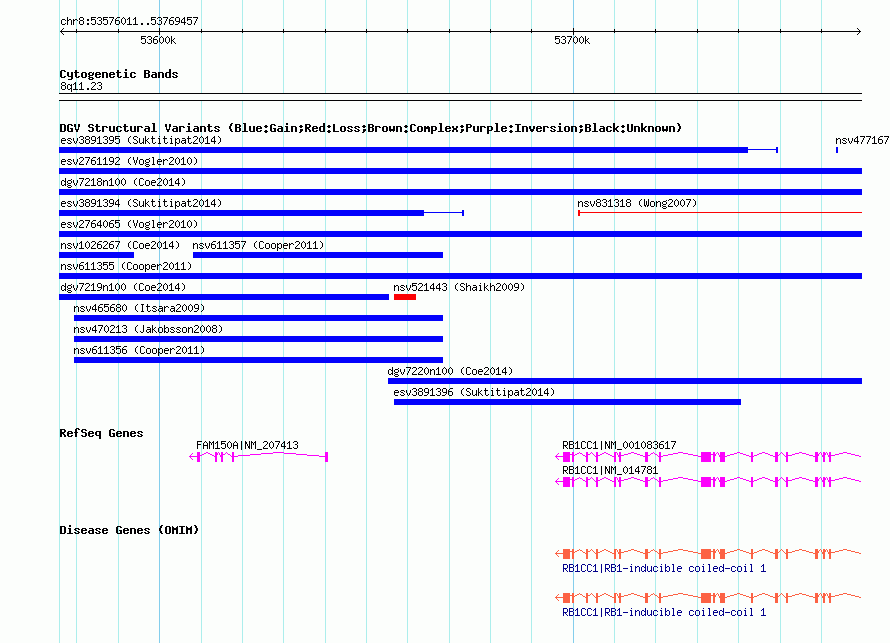
Task: Click the second OMIM RB1CC1 gene glyph
Action: [x=708, y=598]
